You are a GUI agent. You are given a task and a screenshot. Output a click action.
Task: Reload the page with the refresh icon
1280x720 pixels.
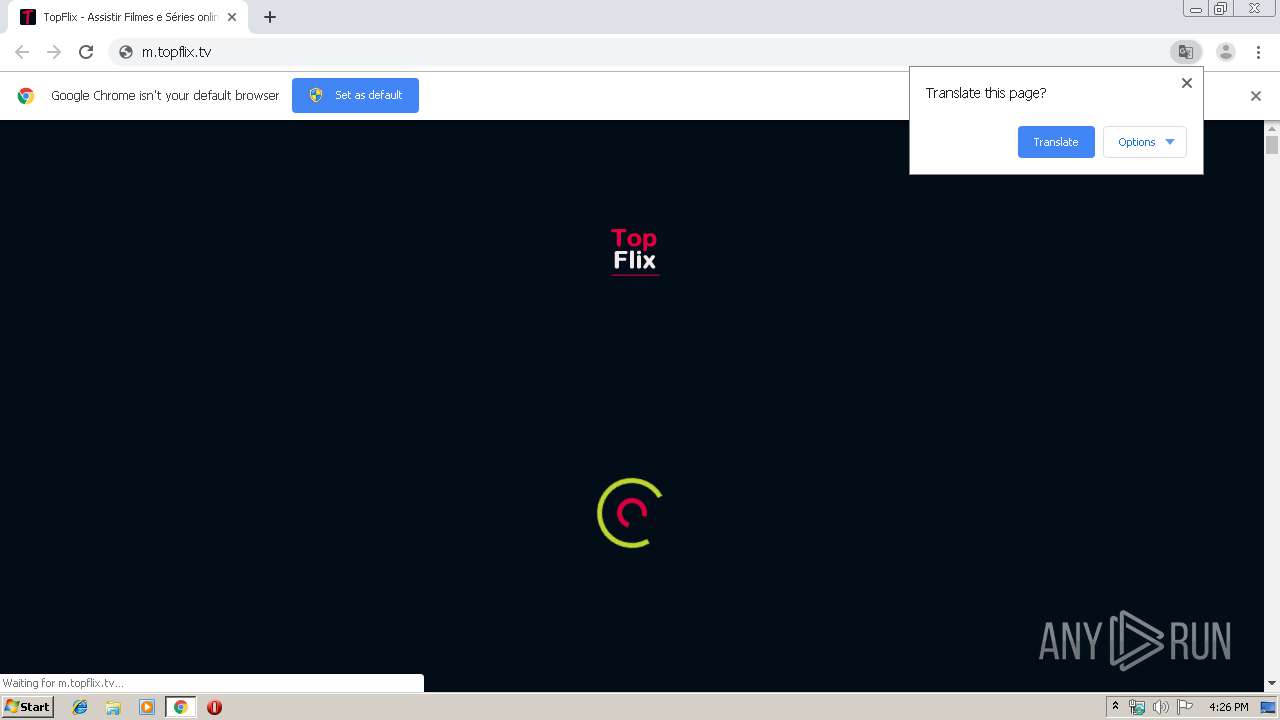[x=86, y=52]
